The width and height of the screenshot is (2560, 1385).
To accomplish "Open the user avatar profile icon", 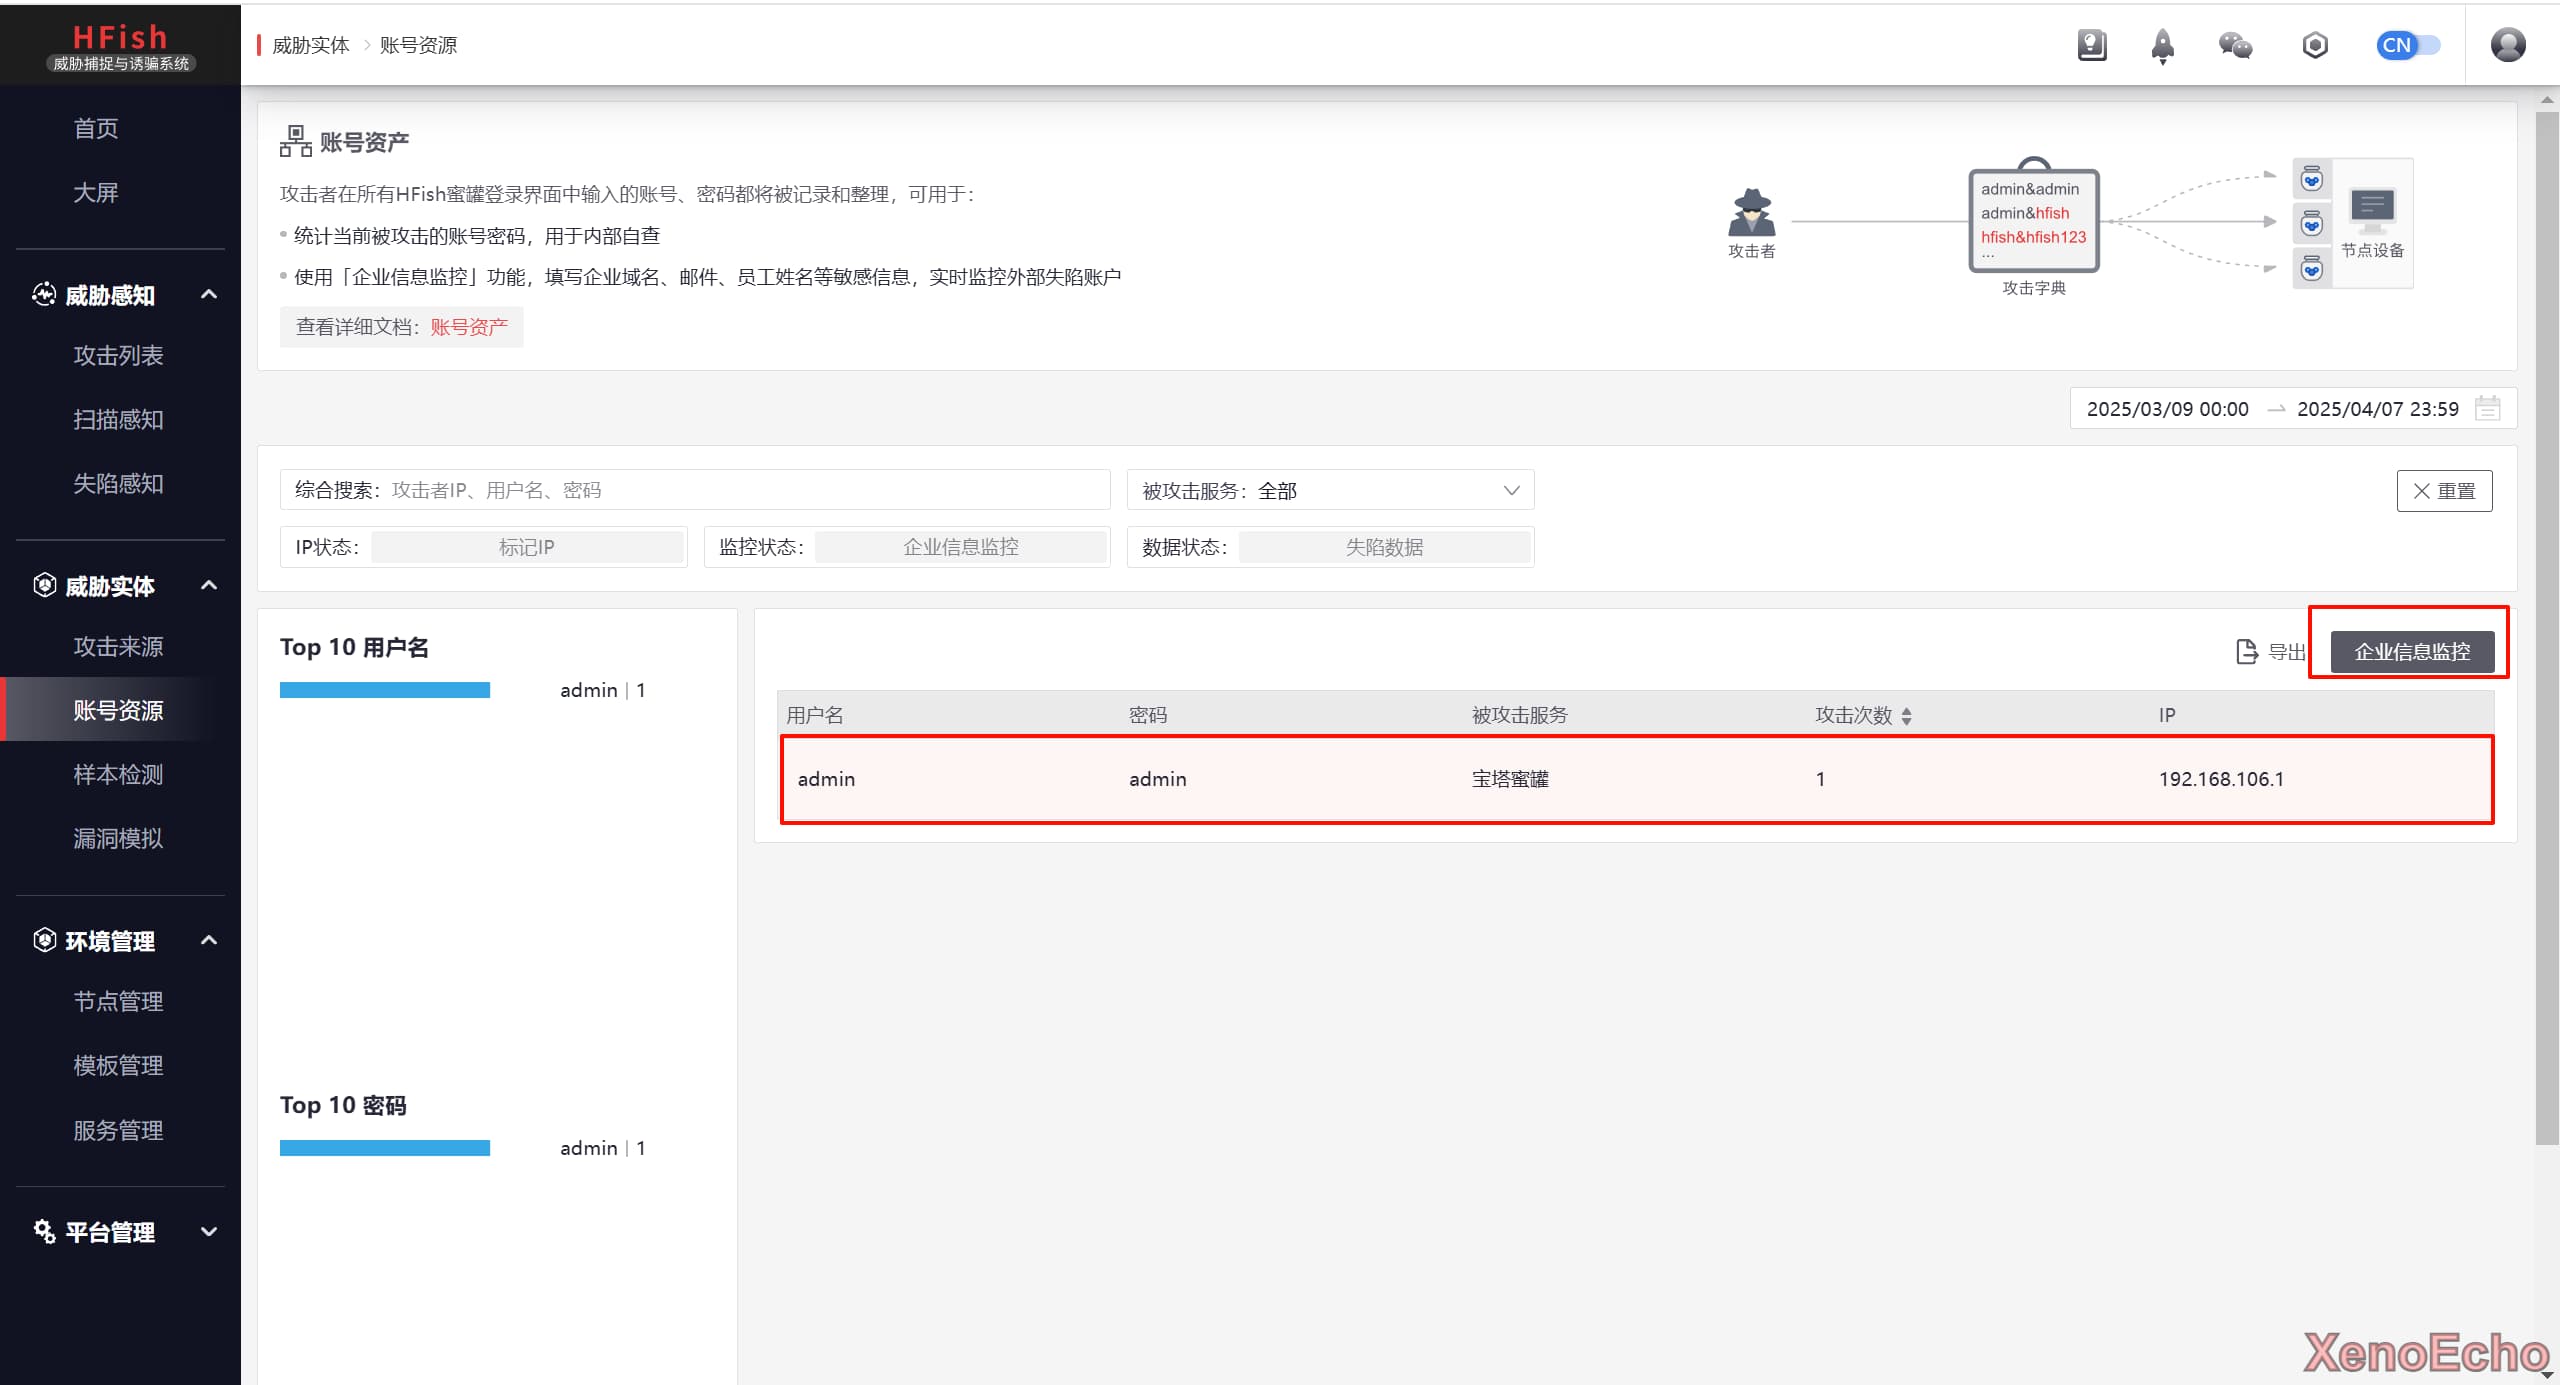I will point(2507,45).
